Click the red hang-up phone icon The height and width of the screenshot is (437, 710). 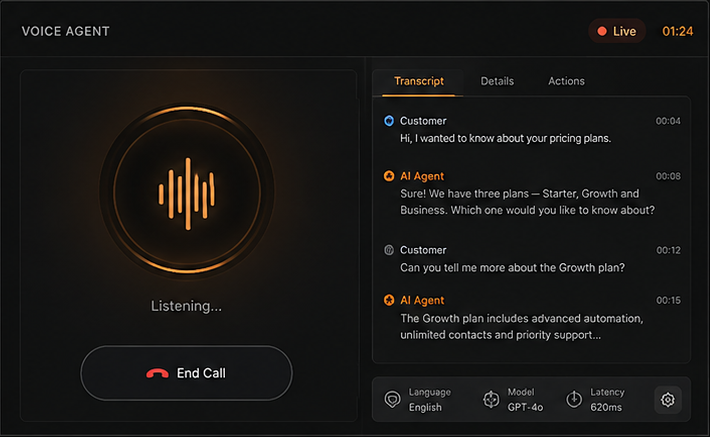tap(157, 374)
